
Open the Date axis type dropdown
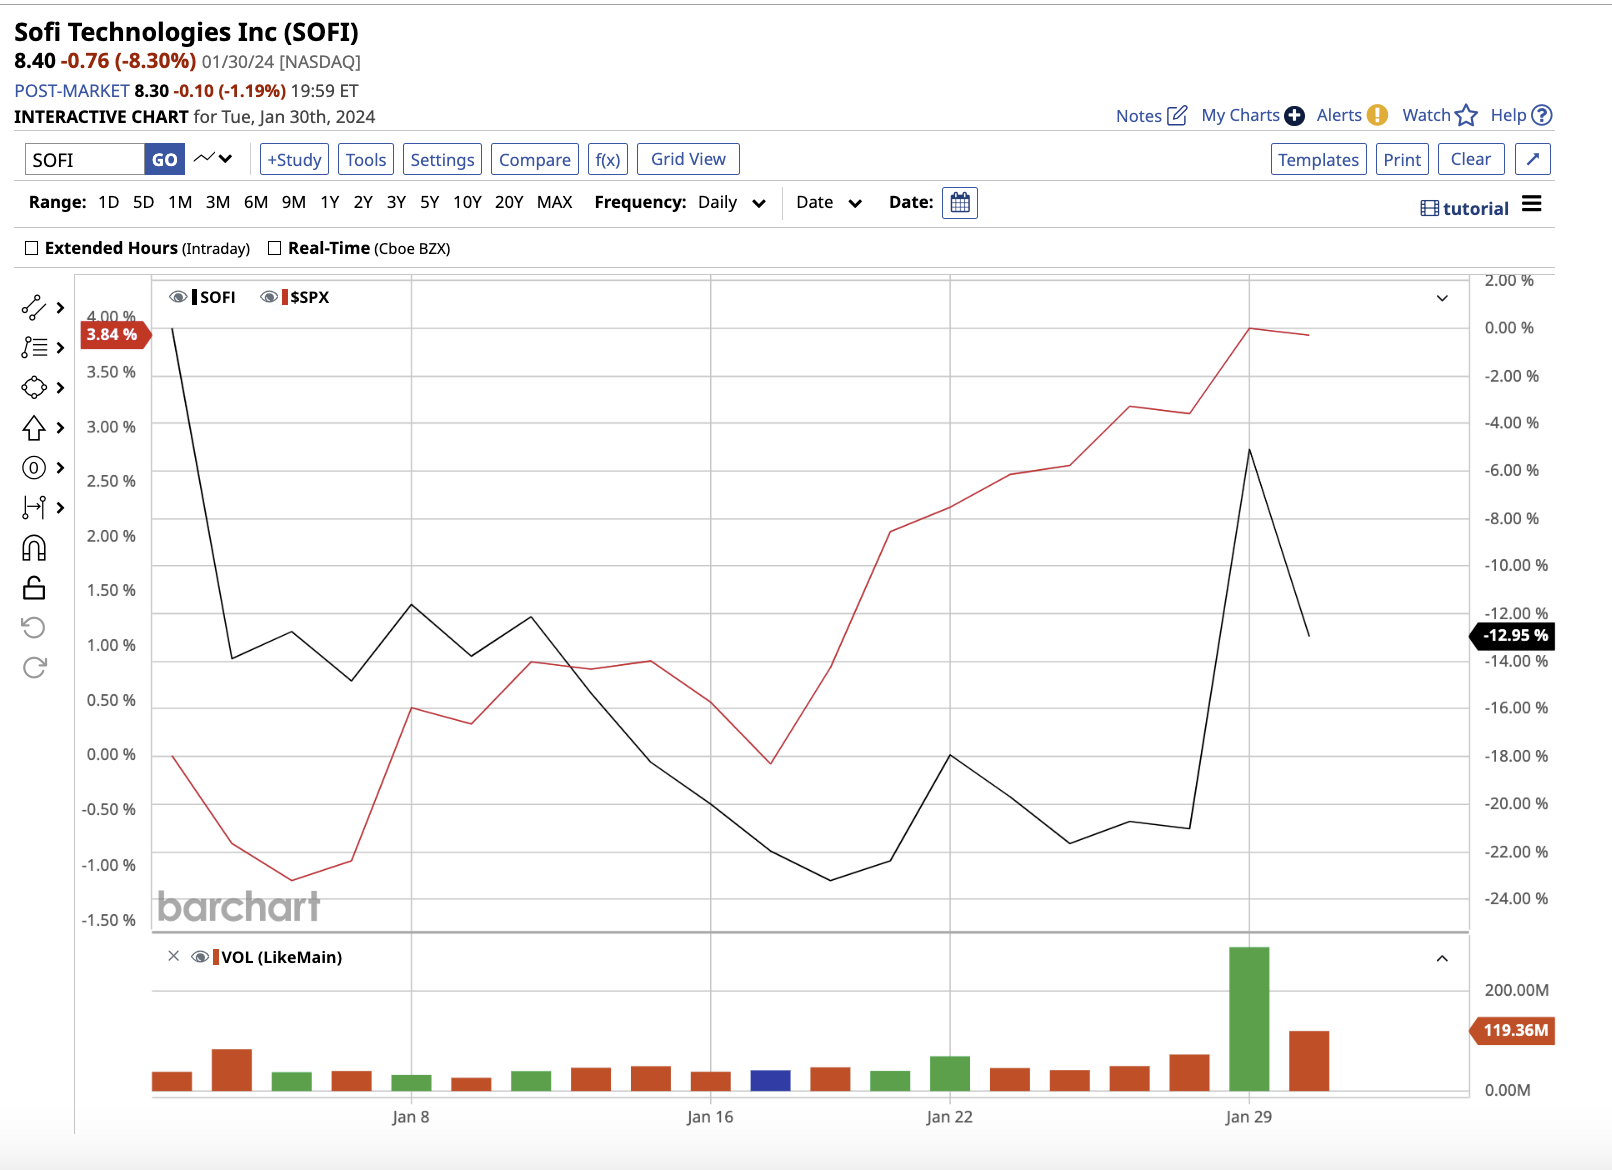(829, 202)
